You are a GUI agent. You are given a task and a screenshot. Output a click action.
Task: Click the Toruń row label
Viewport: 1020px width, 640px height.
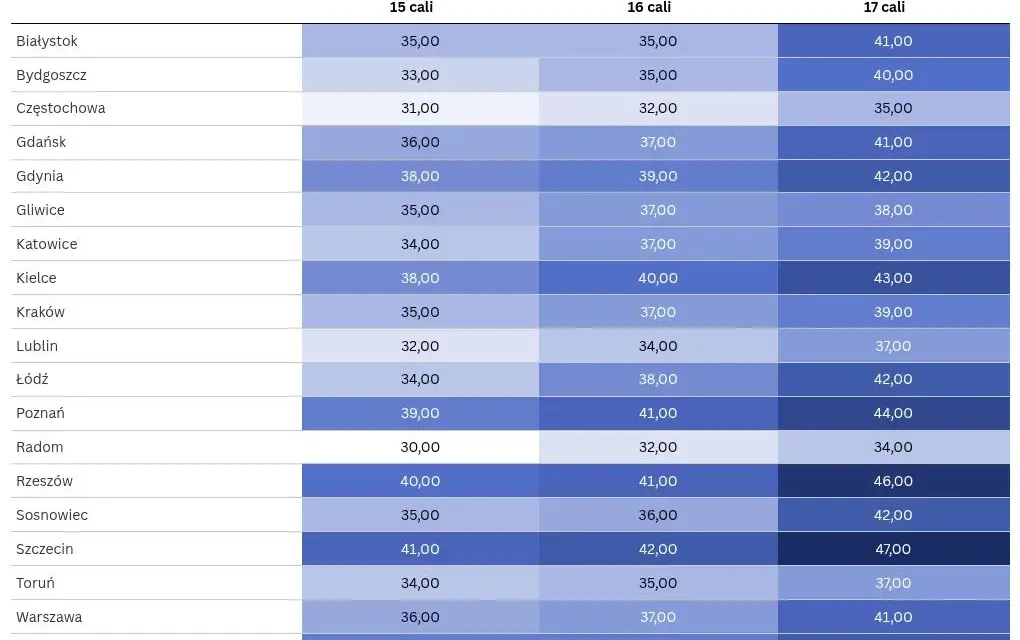pyautogui.click(x=35, y=583)
